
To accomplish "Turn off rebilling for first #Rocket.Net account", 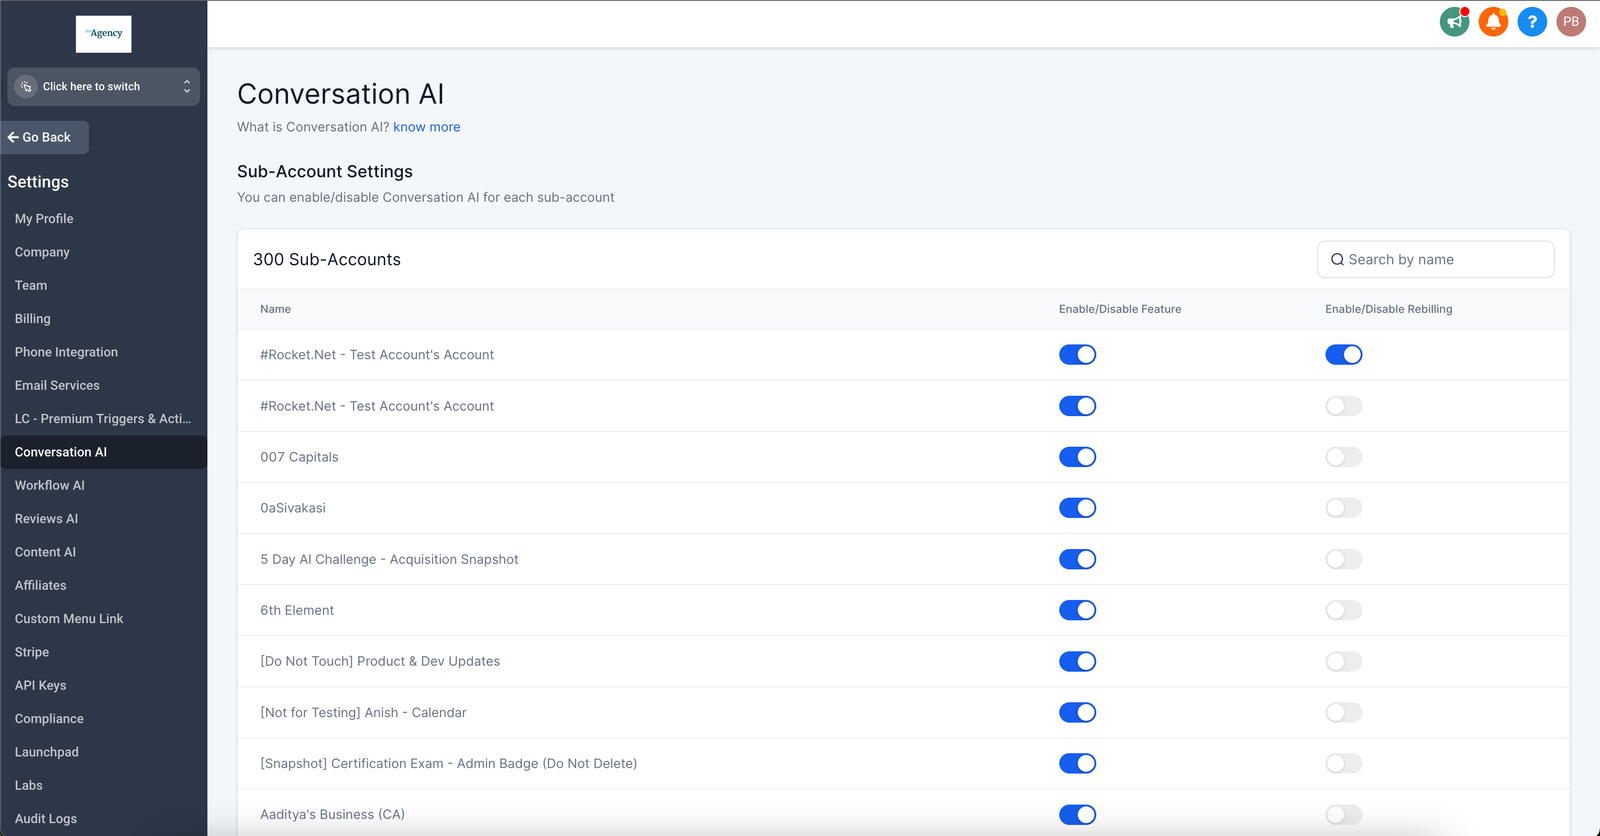I will (x=1343, y=355).
